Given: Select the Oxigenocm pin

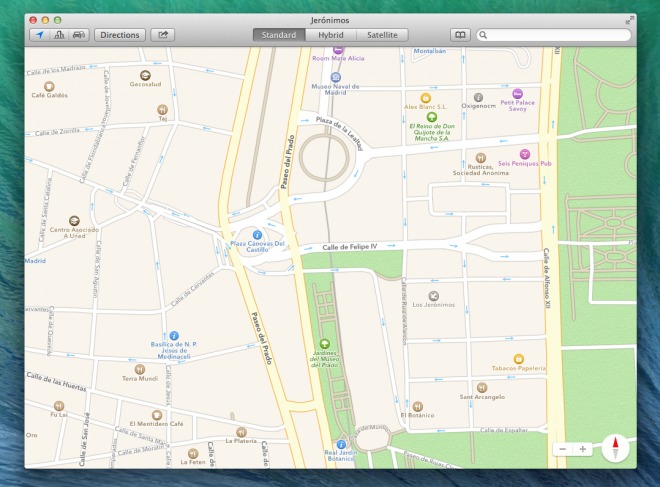Looking at the screenshot, I should click(478, 98).
